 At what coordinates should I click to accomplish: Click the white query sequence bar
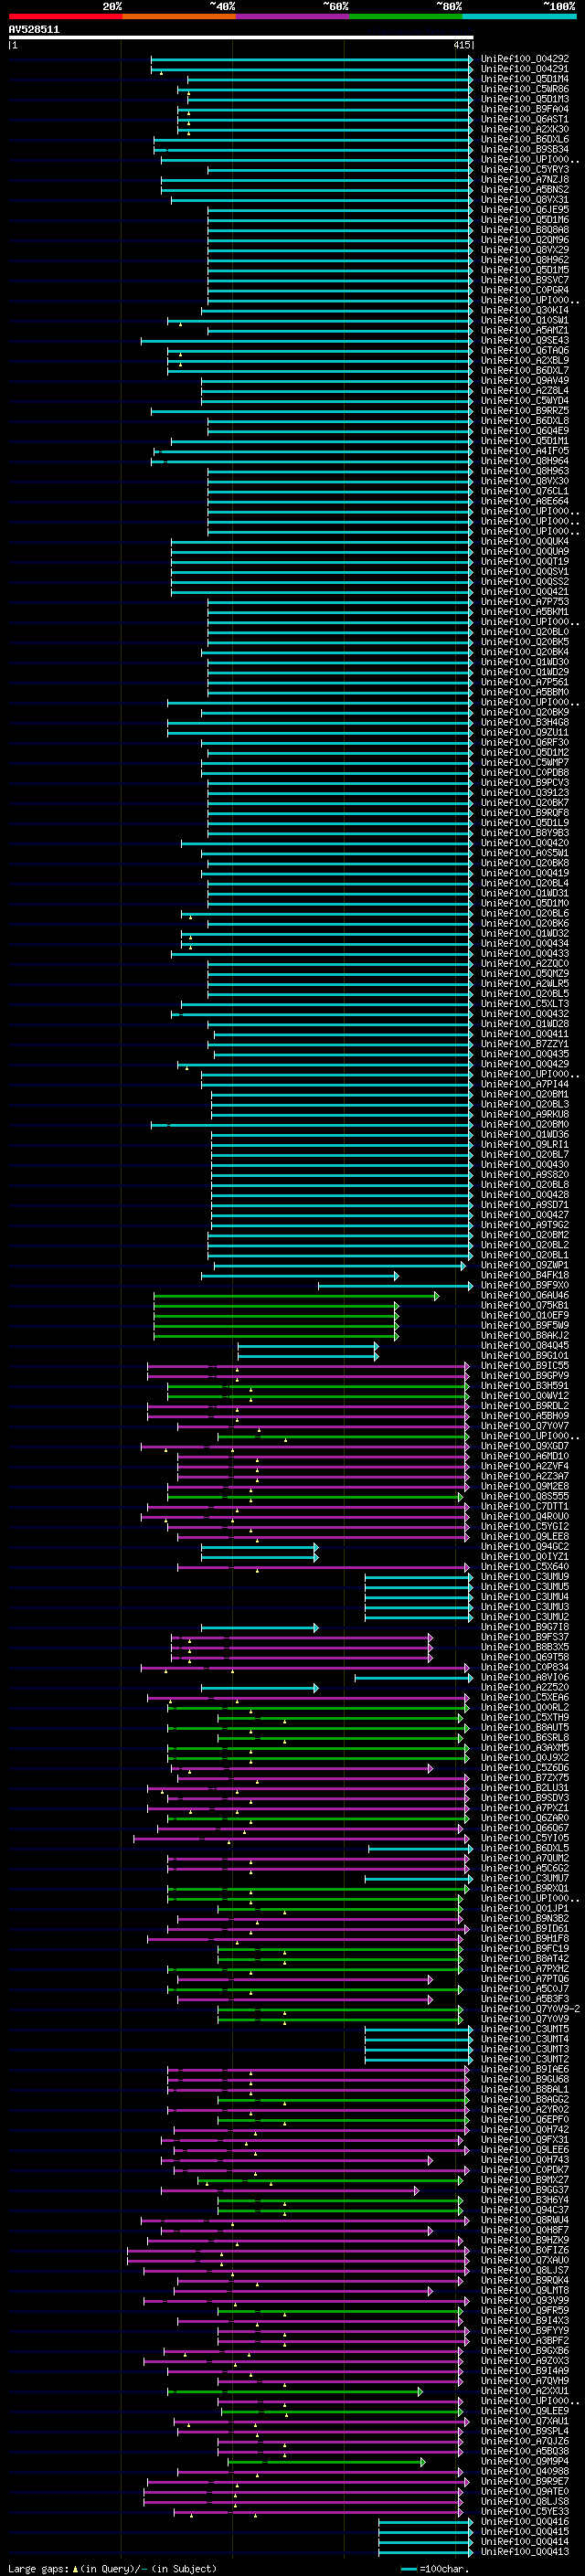241,37
